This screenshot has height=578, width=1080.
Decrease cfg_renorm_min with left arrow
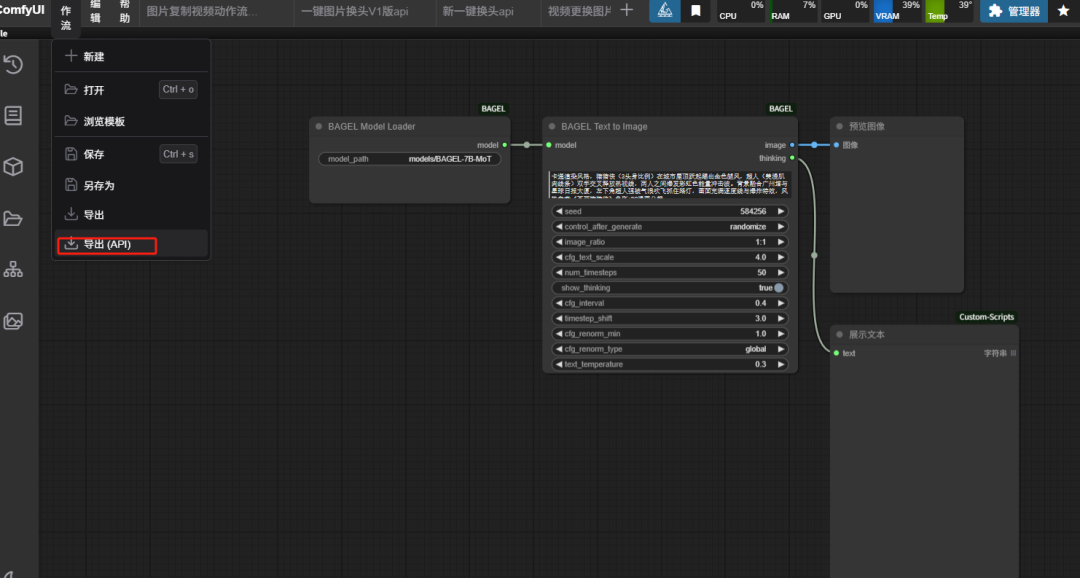[559, 334]
